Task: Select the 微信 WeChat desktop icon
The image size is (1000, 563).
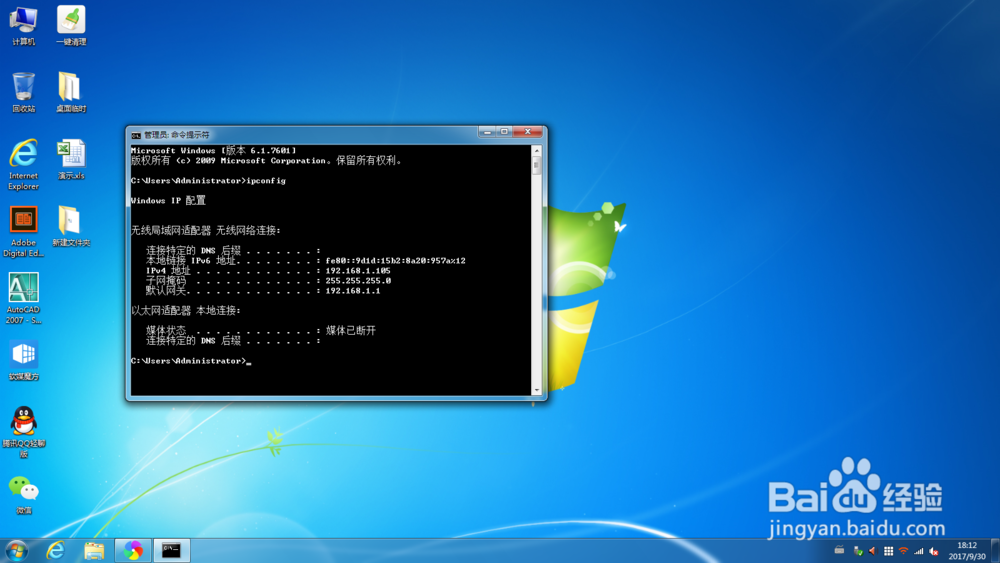Action: pyautogui.click(x=24, y=495)
